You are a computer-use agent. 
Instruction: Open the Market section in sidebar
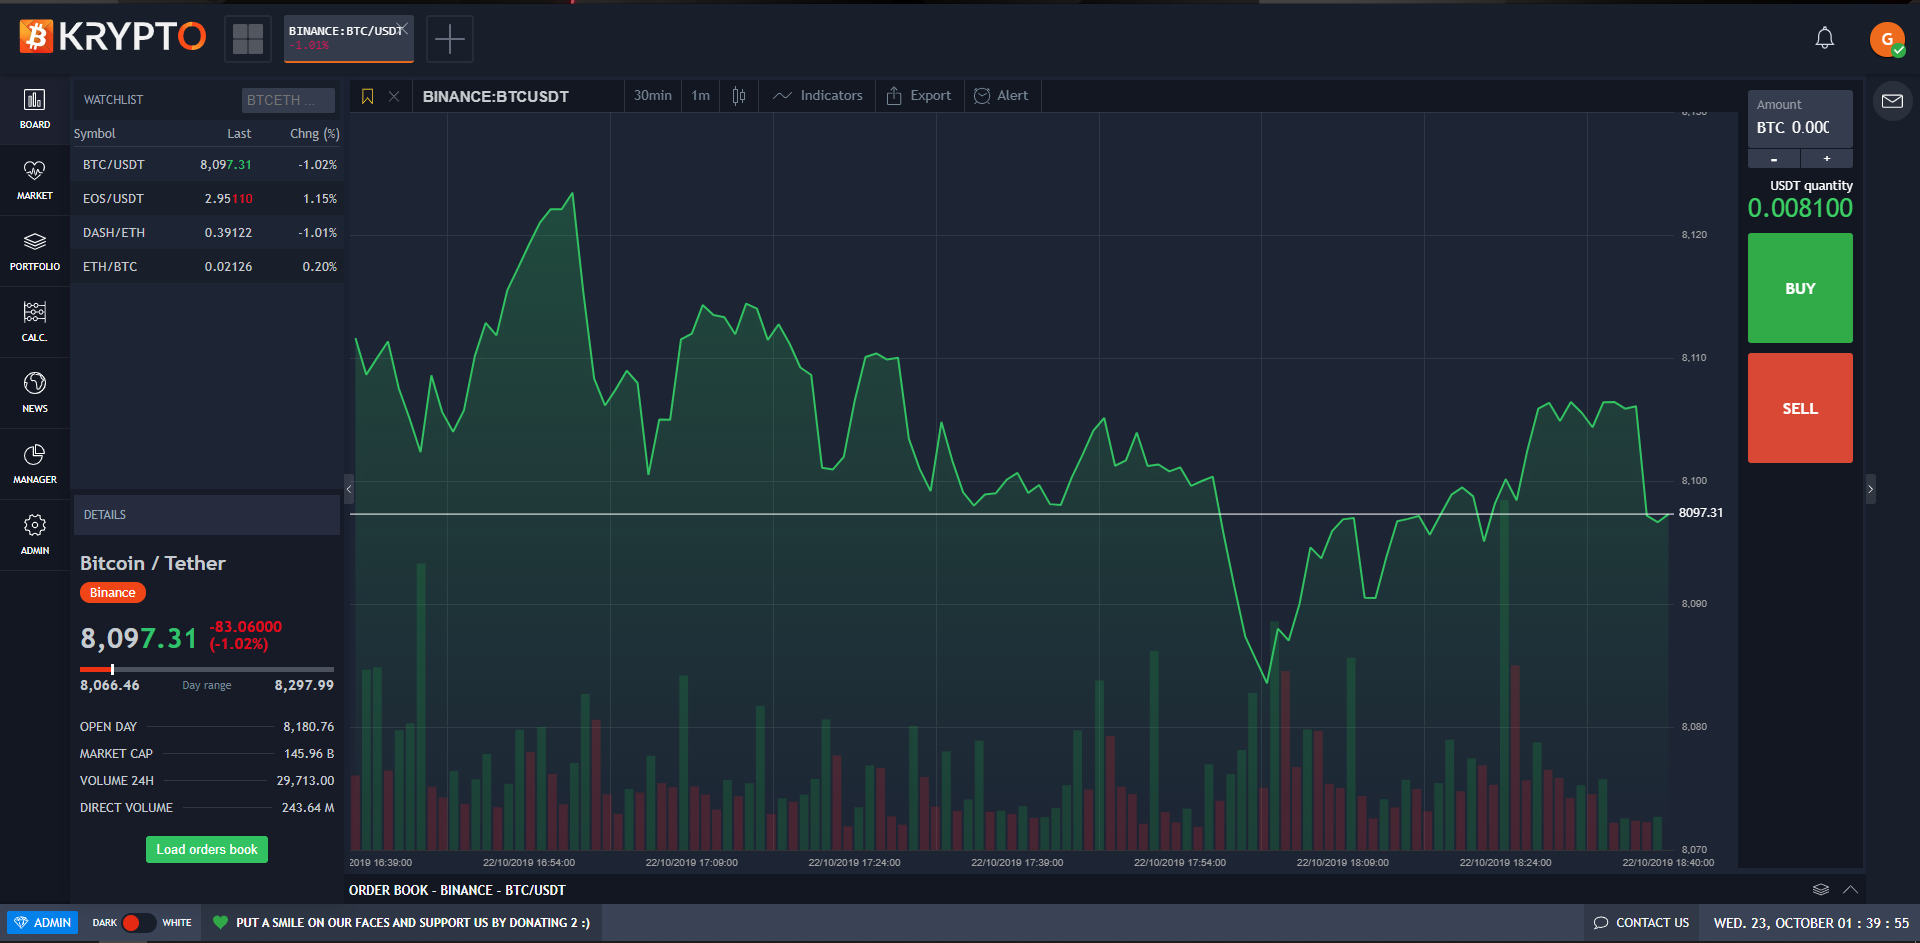tap(35, 180)
